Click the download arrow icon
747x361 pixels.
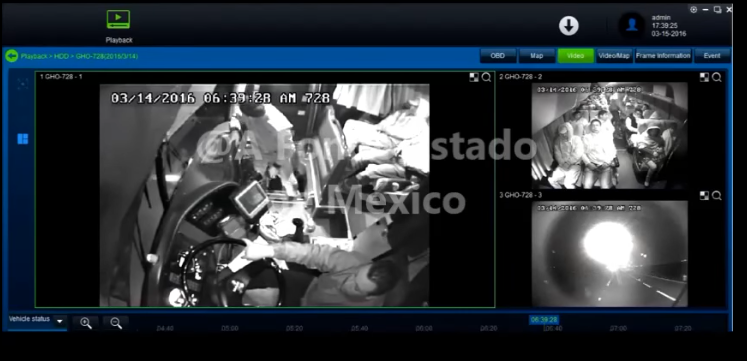pyautogui.click(x=568, y=26)
